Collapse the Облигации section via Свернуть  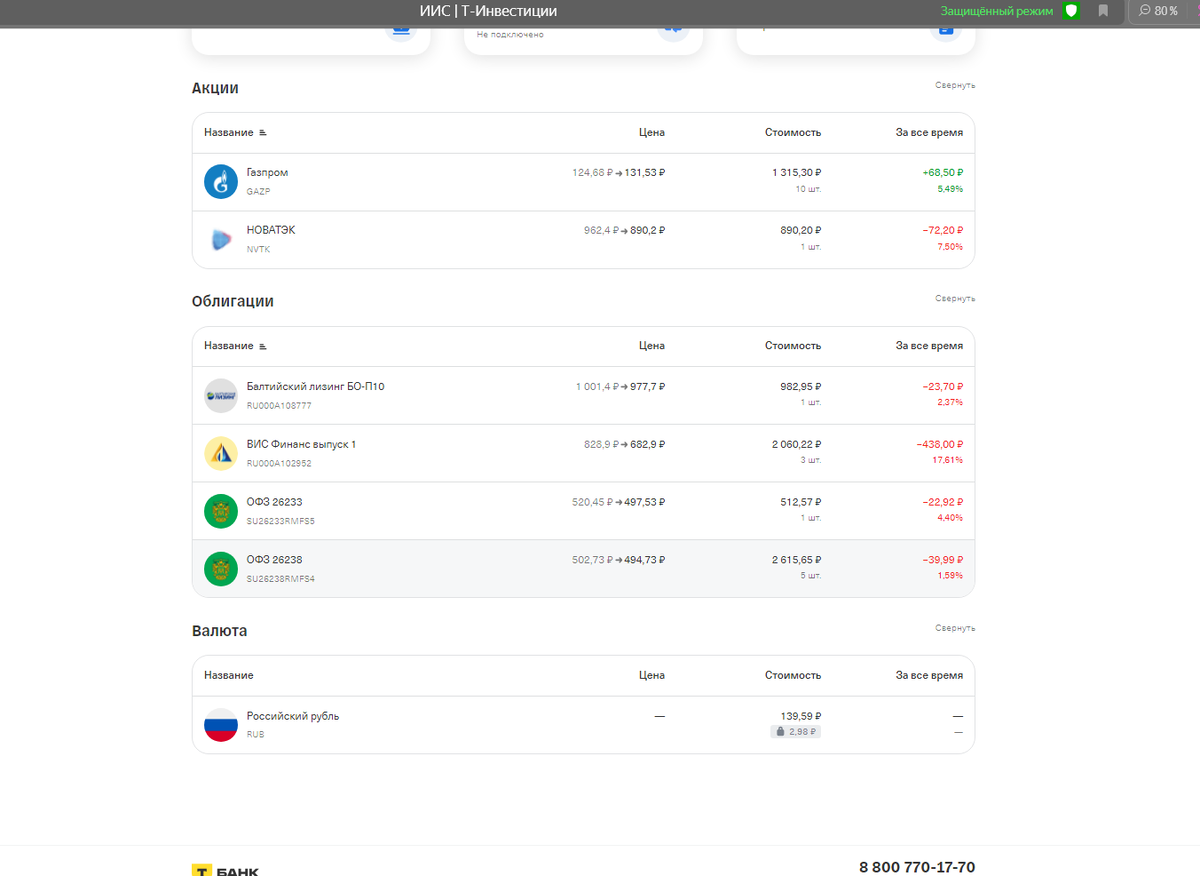pos(955,298)
